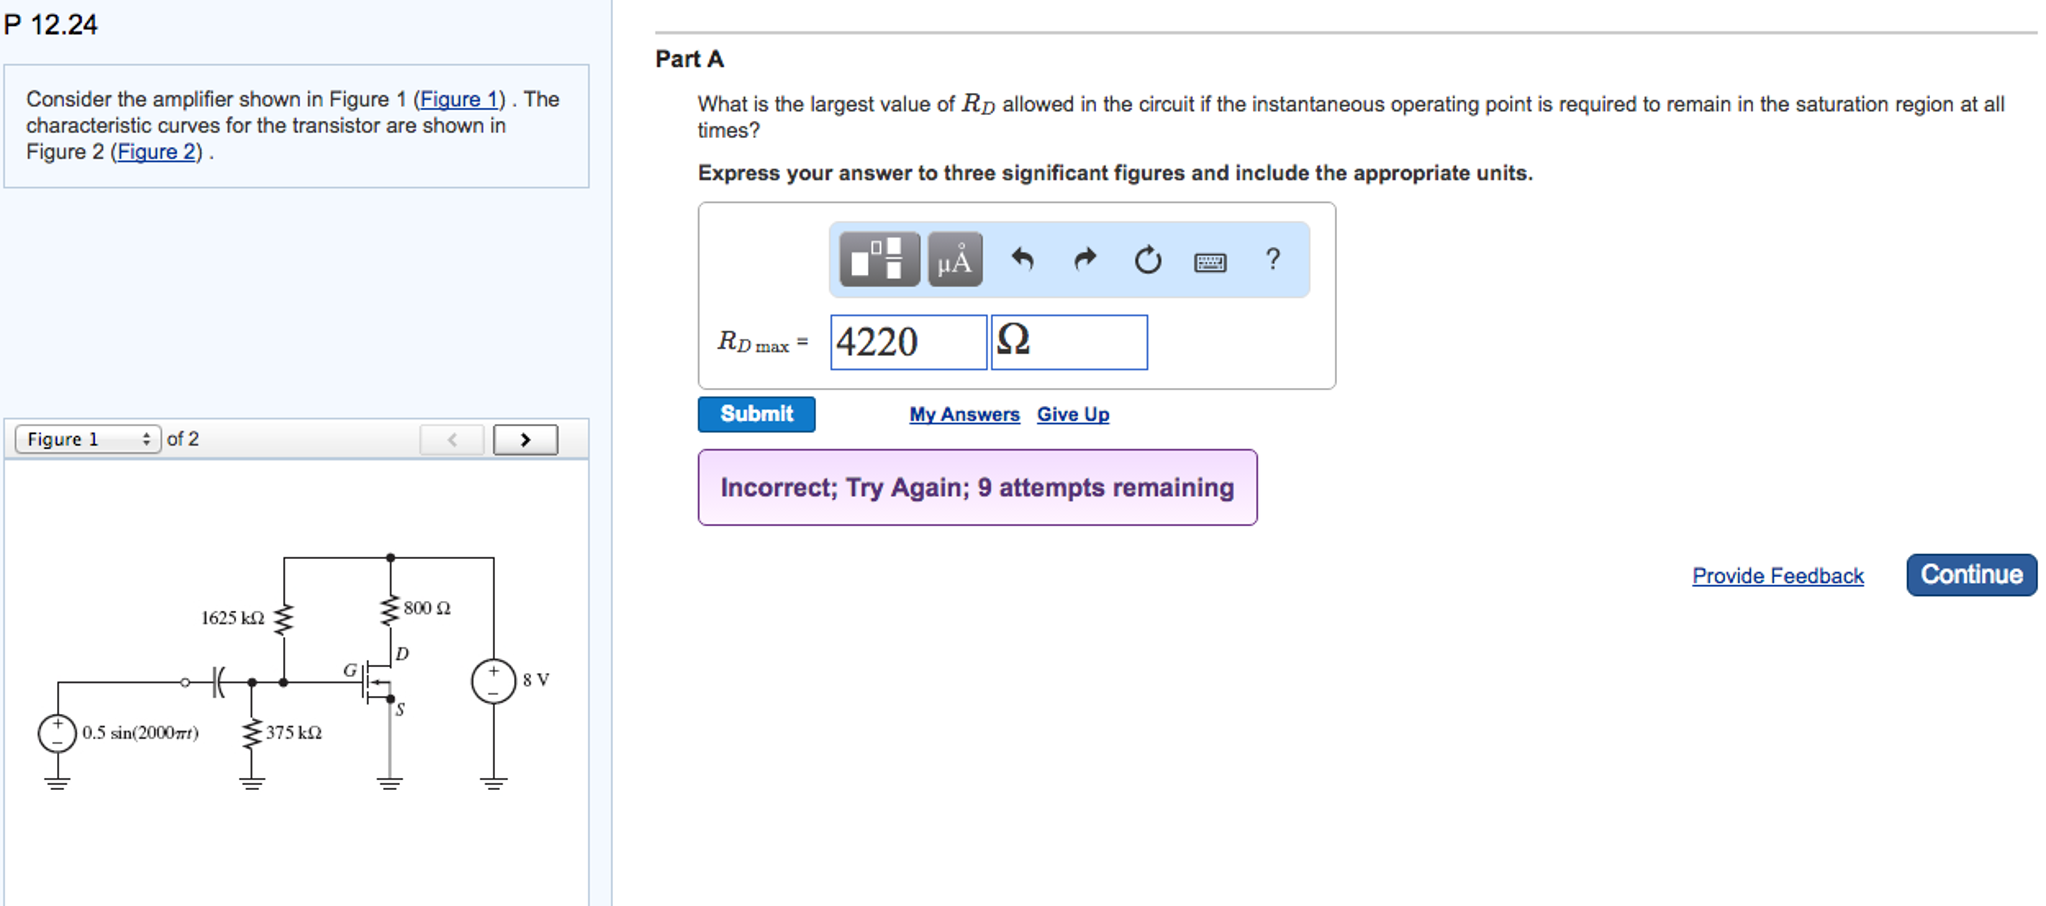
Task: Click the Continue button
Action: 1971,575
